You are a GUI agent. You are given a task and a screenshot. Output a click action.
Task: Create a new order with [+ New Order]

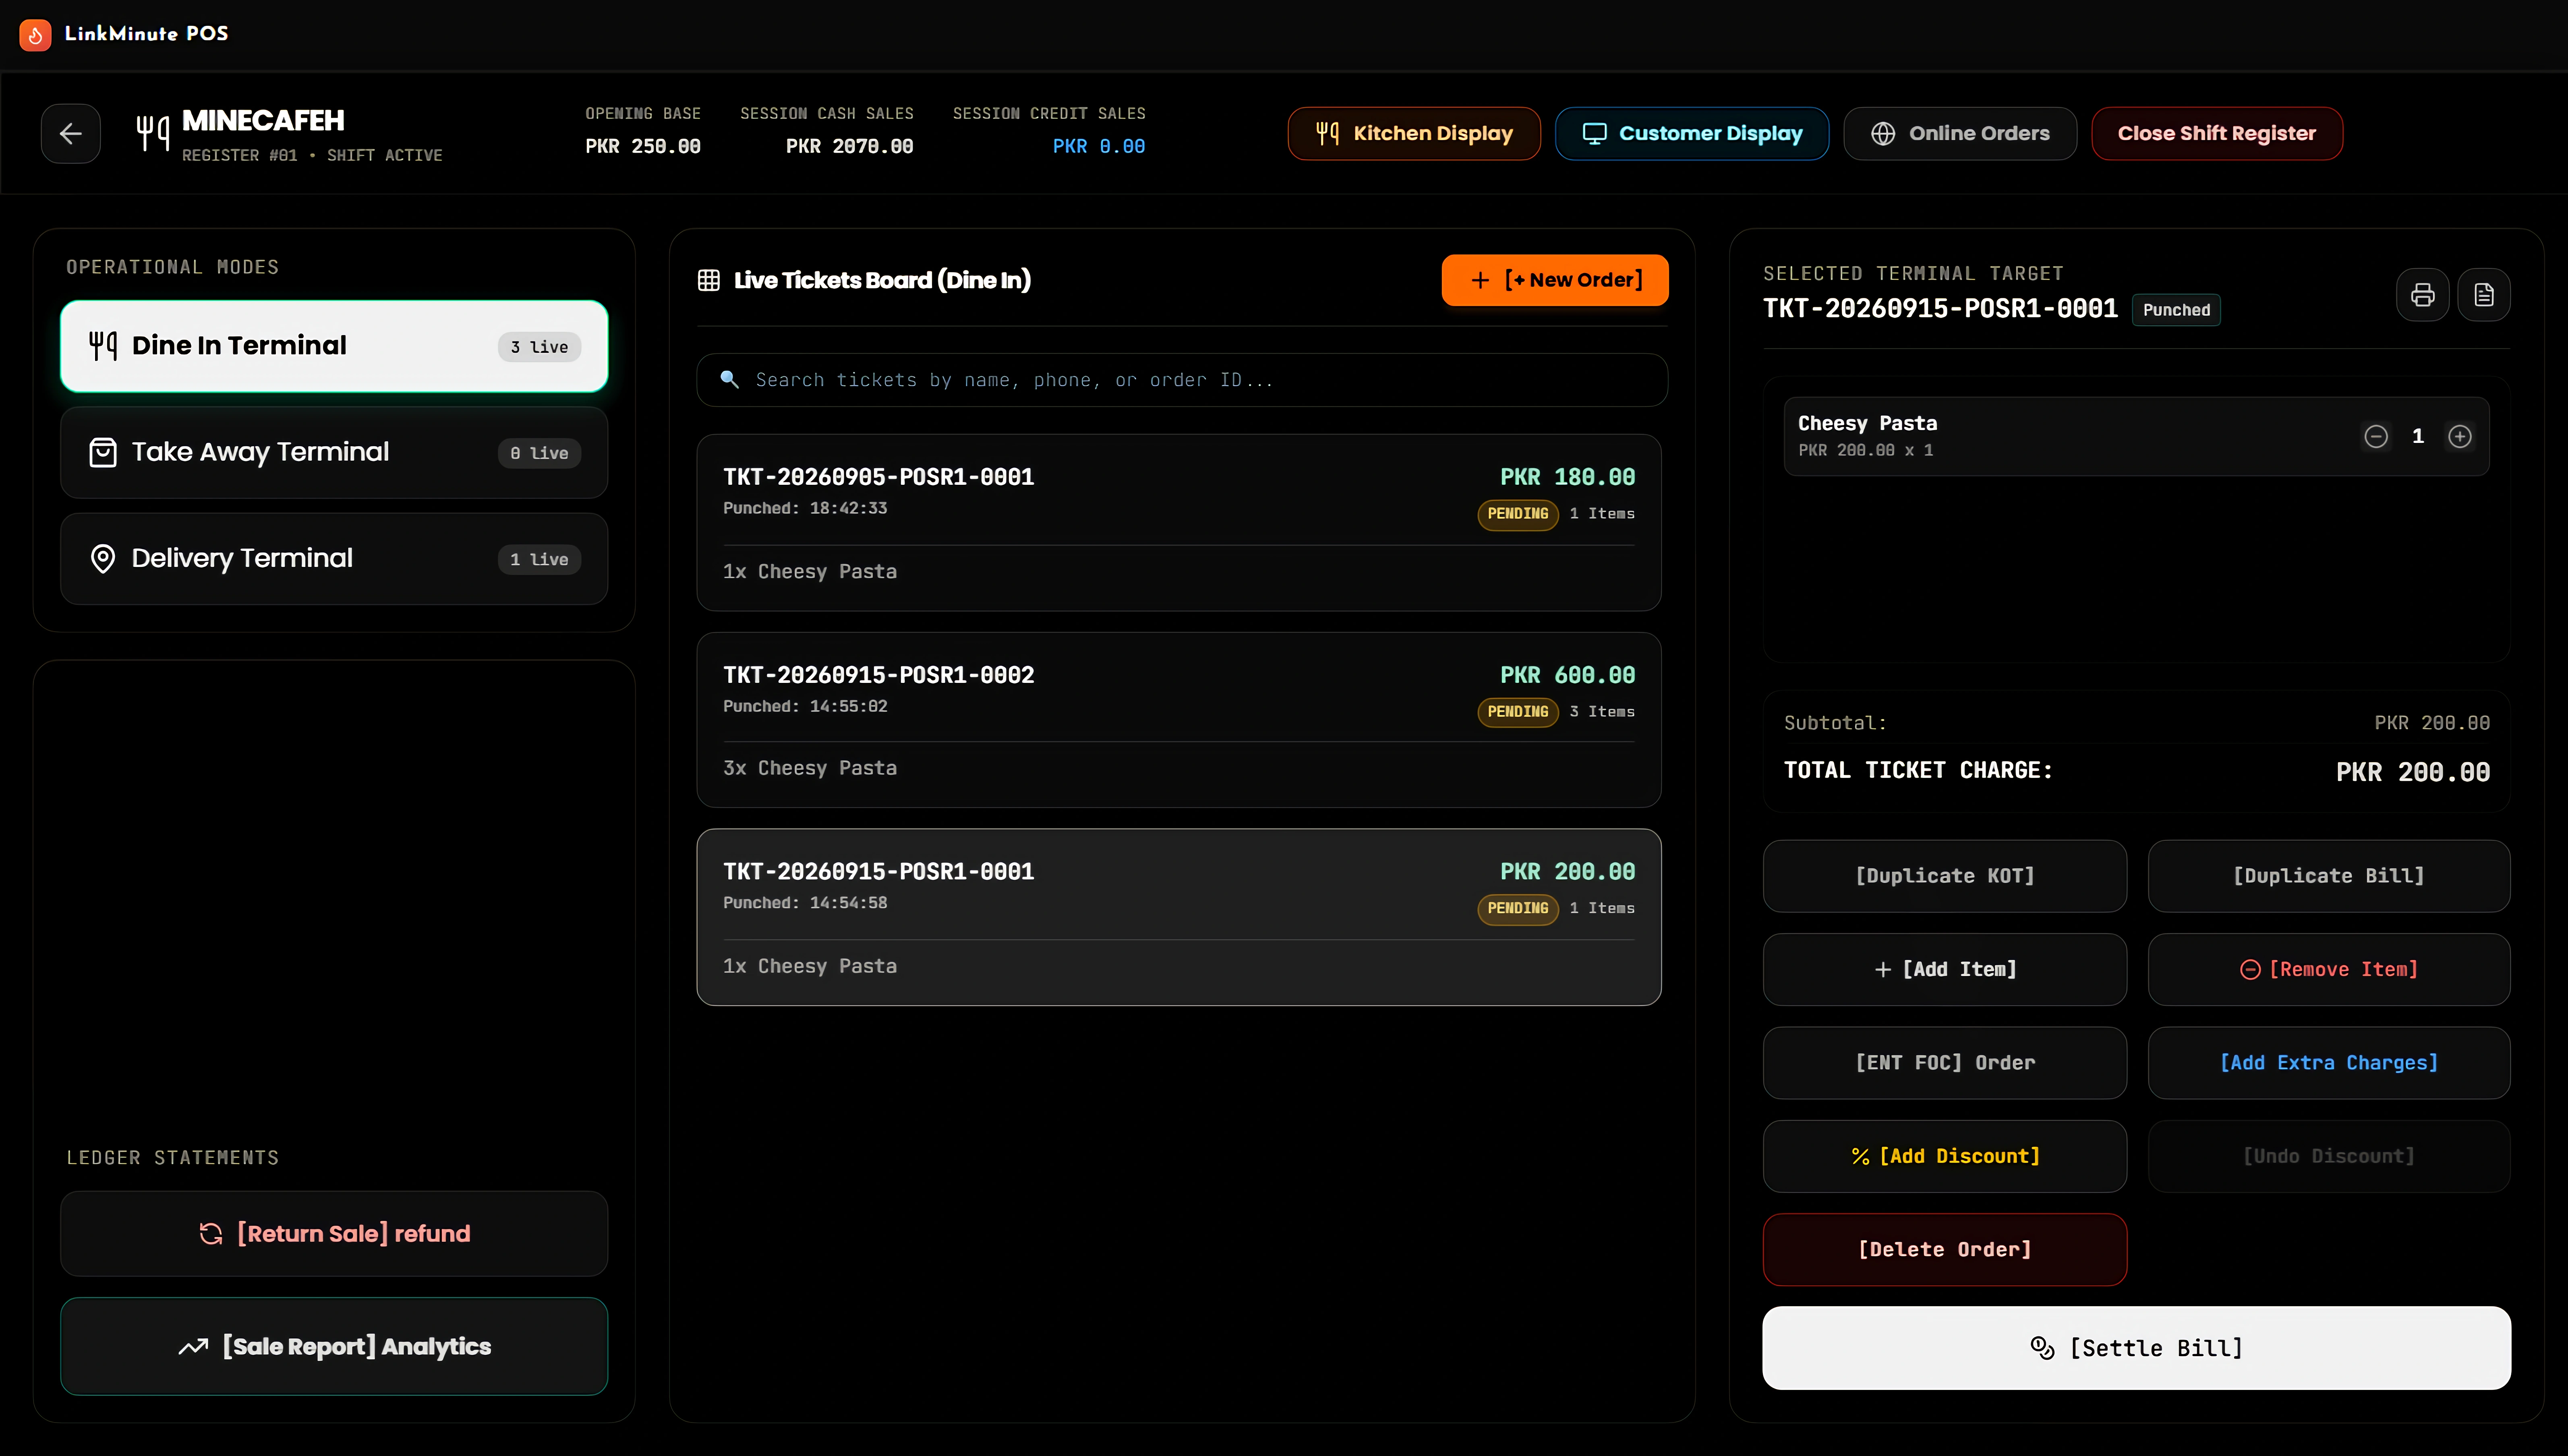point(1555,280)
